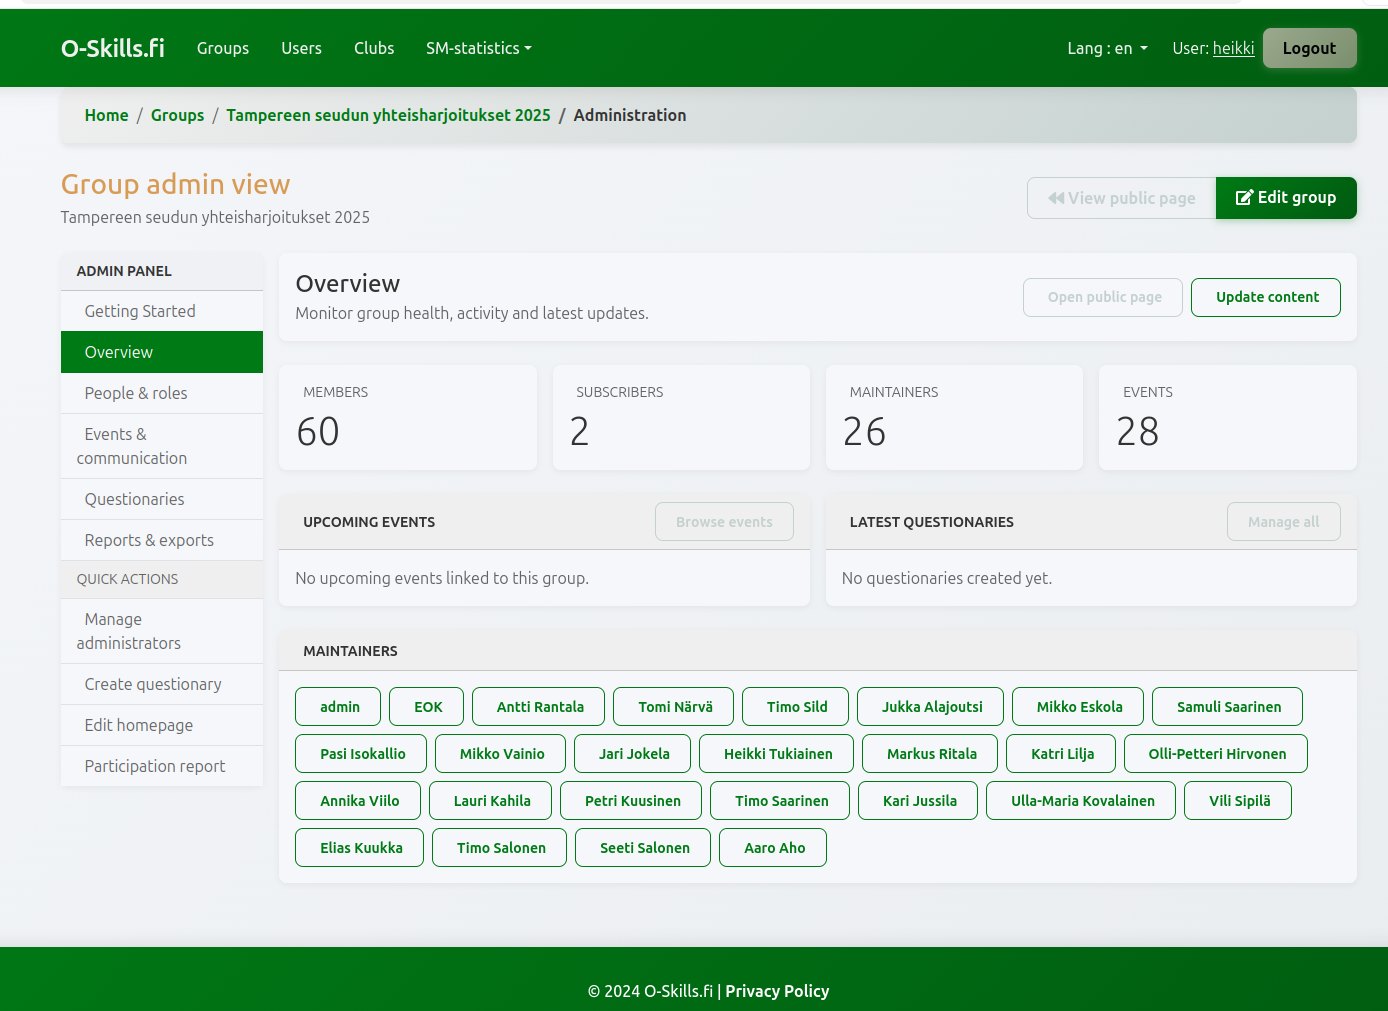Click the Edit group pencil icon
Screen dimensions: 1388x1011
(x=1244, y=198)
